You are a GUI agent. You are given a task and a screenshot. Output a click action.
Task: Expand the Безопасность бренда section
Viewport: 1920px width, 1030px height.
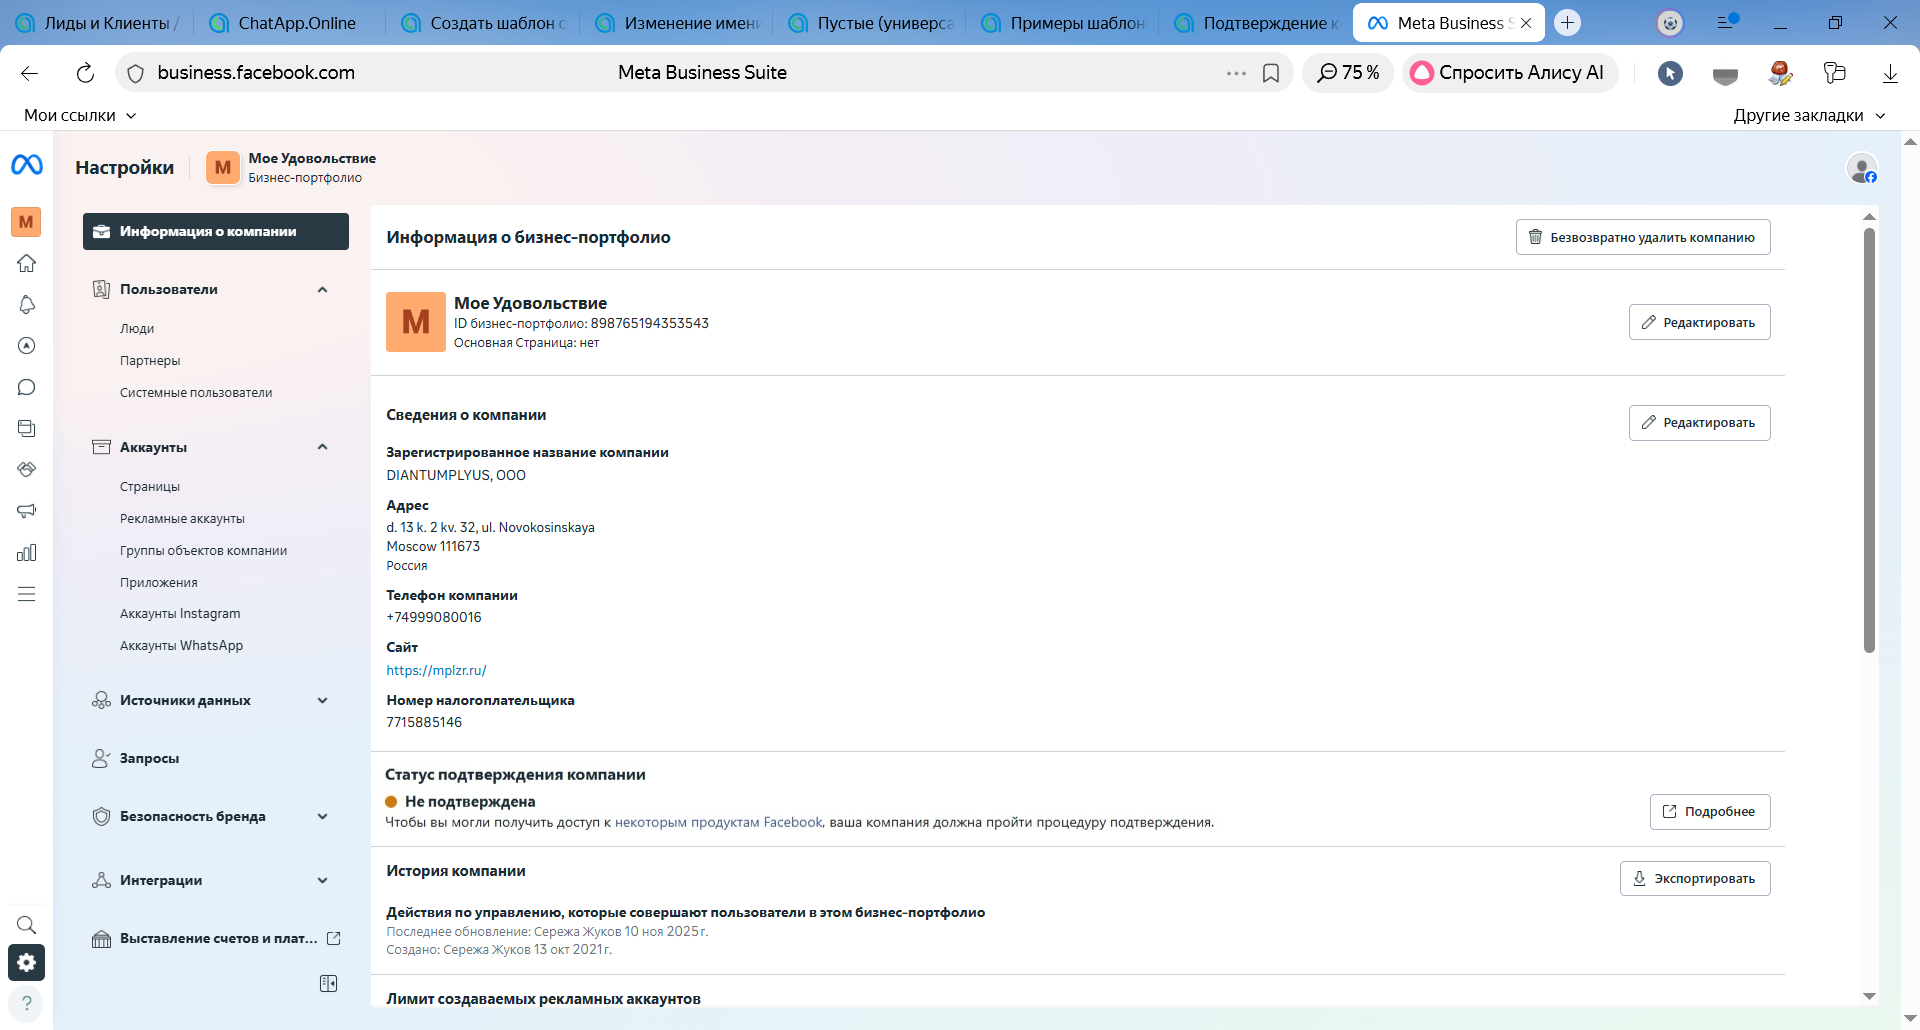[x=322, y=817]
